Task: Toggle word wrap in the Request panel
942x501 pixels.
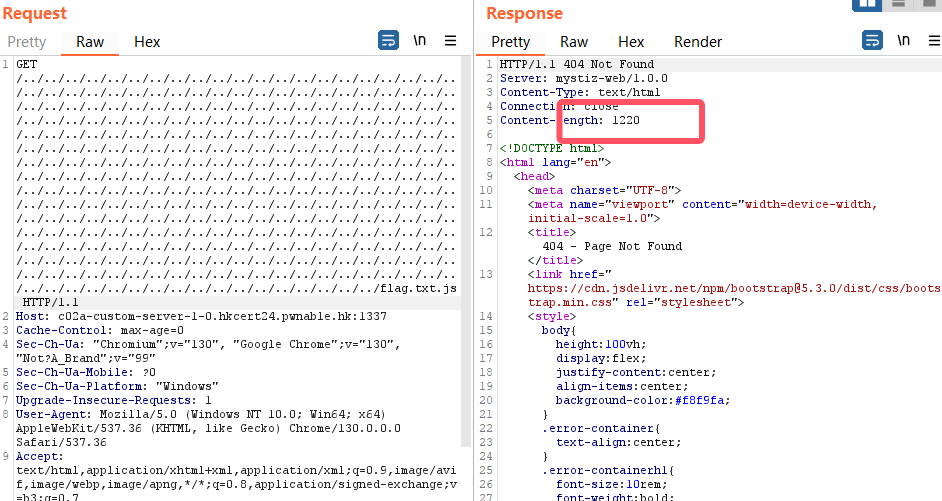Action: pyautogui.click(x=388, y=41)
